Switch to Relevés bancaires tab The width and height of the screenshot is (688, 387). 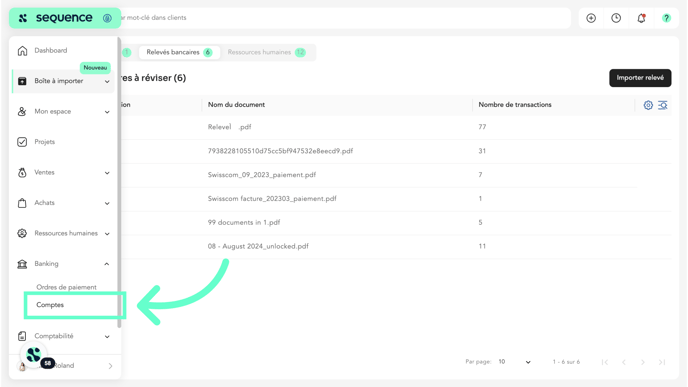coord(179,52)
